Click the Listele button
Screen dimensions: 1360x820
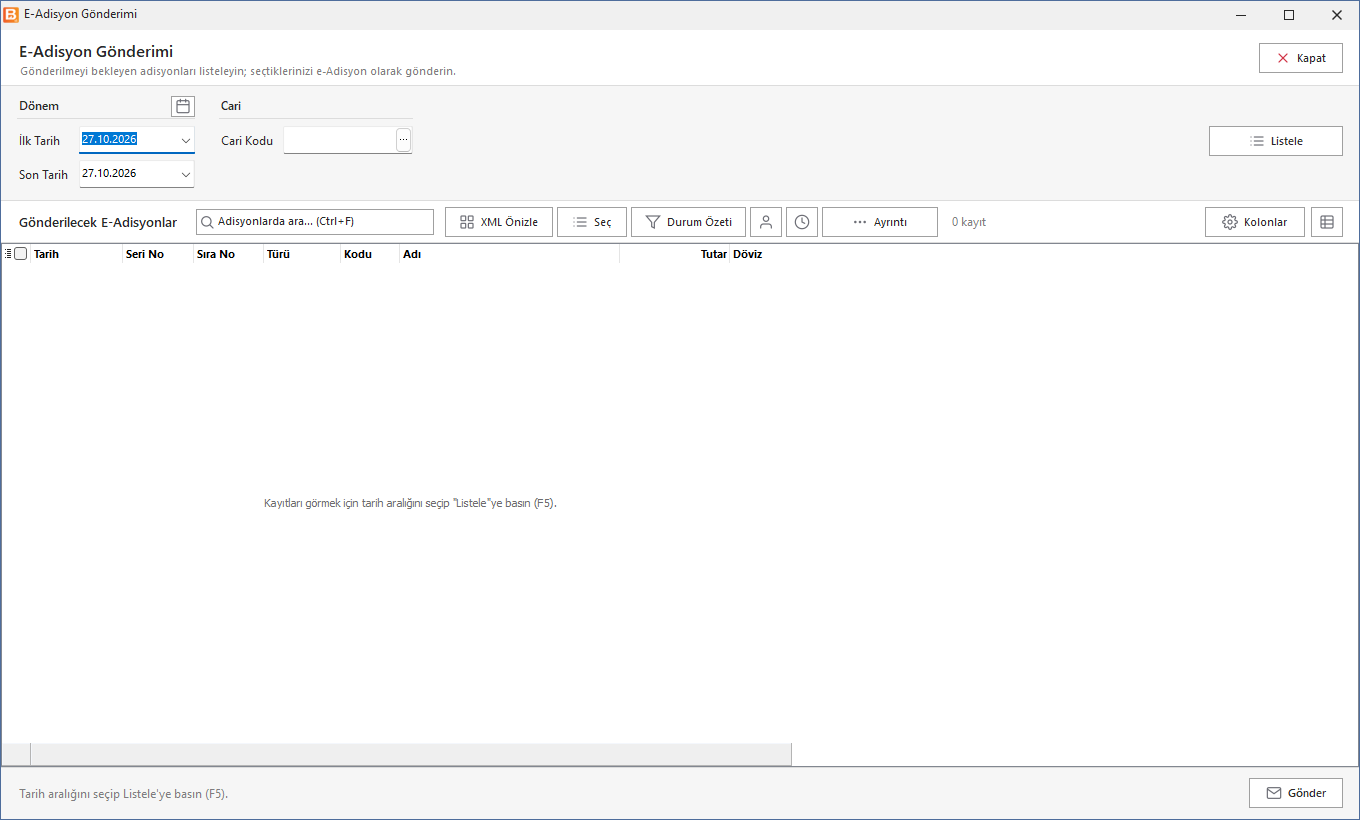tap(1276, 141)
